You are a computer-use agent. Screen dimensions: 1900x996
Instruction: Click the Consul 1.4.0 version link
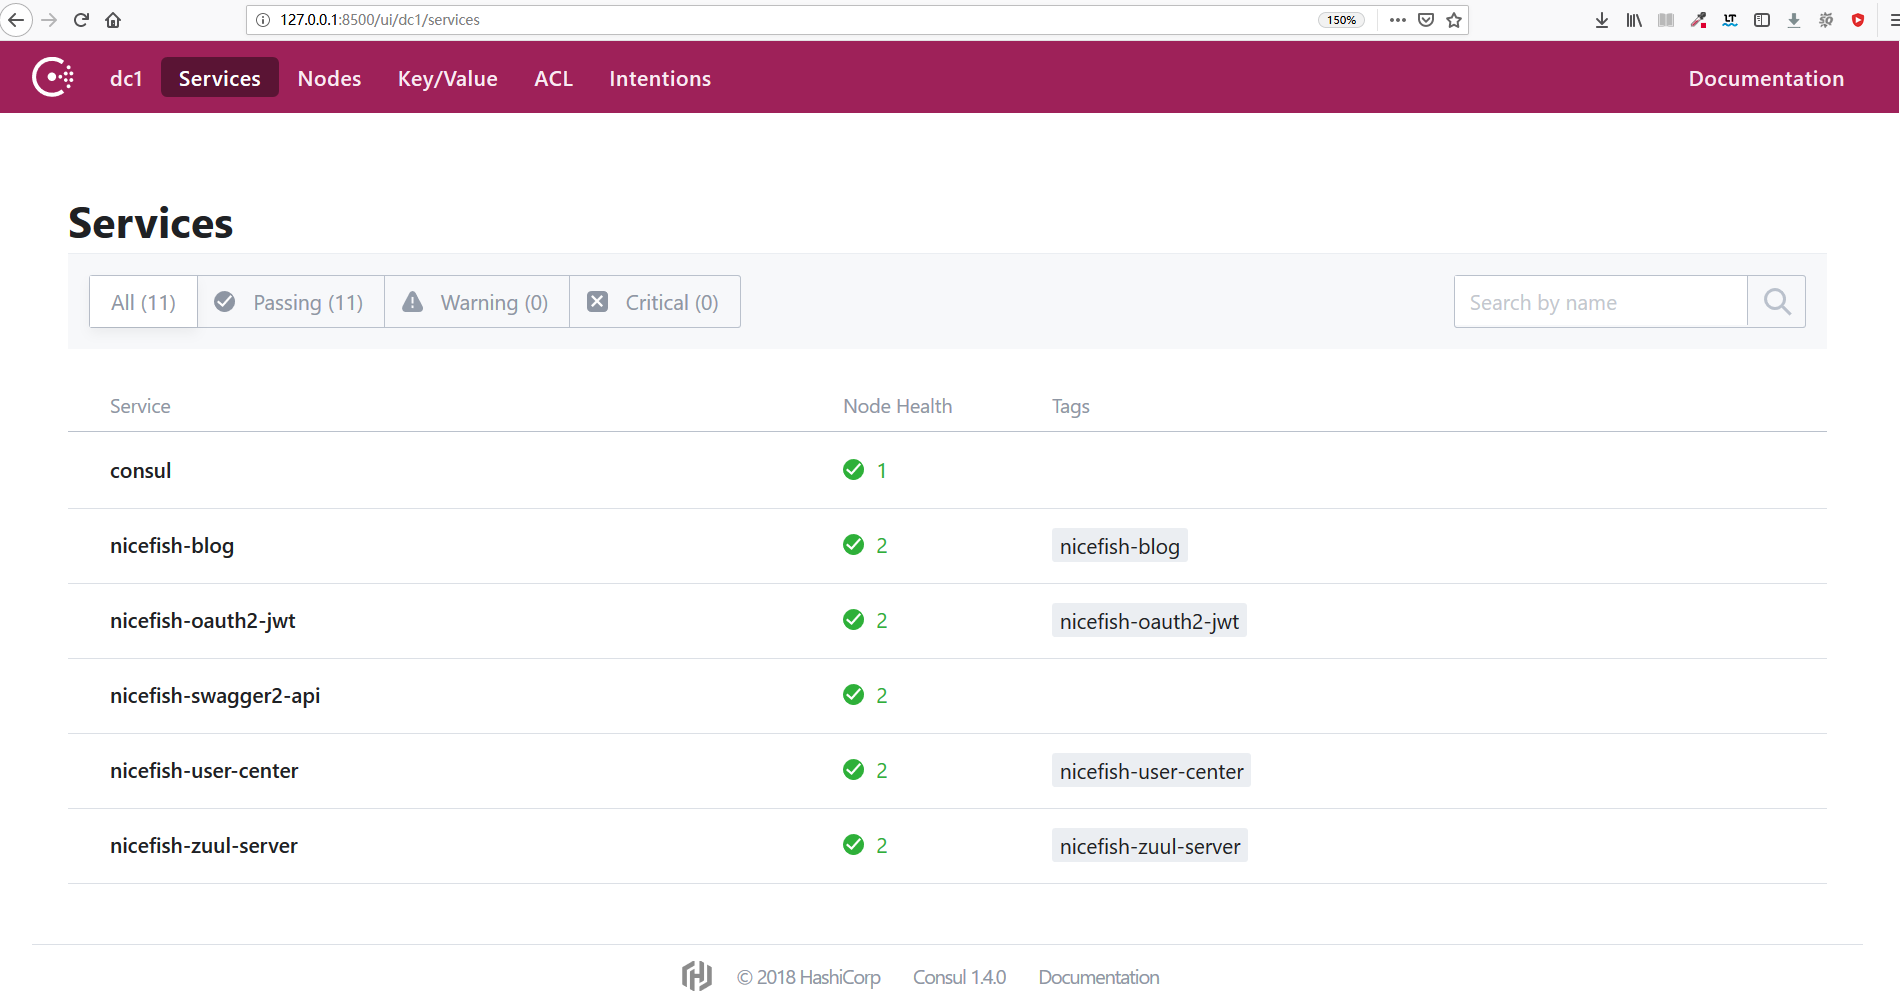pos(959,977)
